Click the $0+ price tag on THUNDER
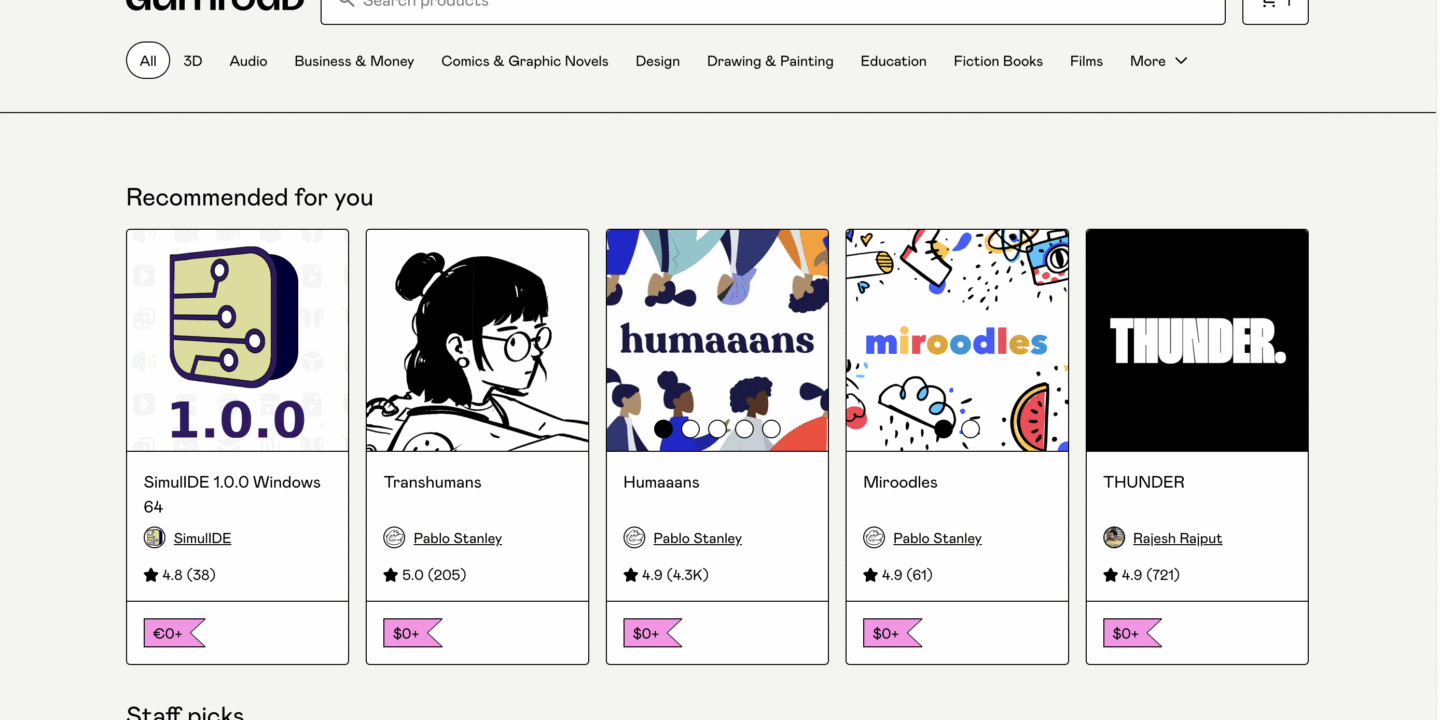The image size is (1440, 720). tap(1132, 633)
